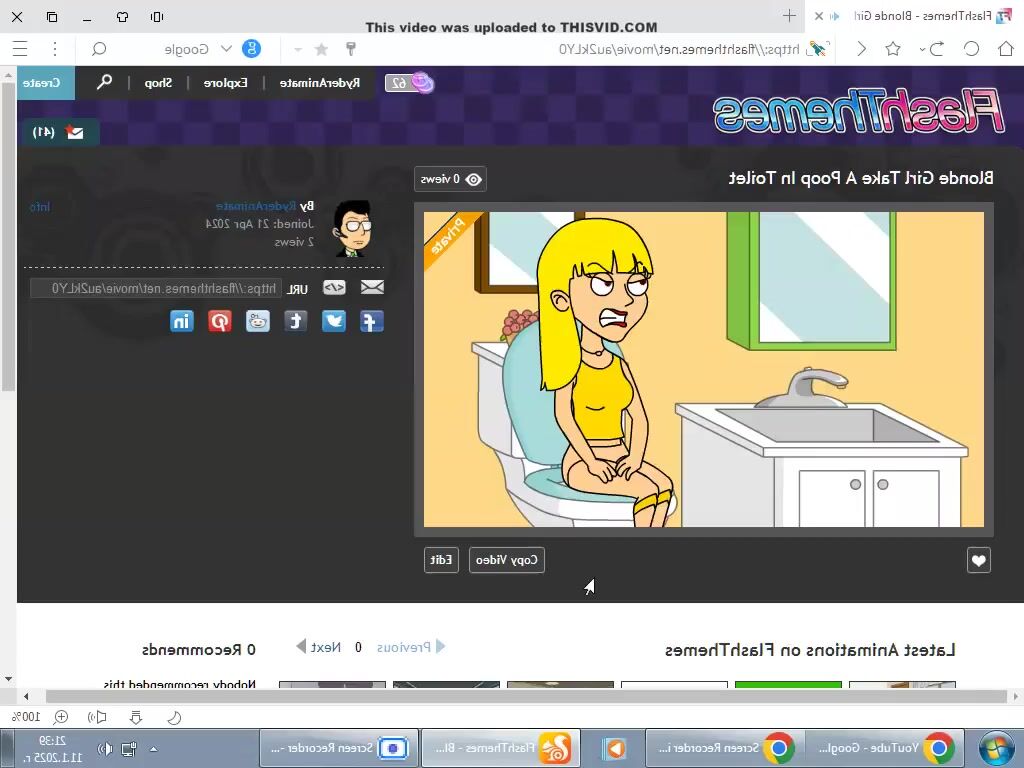Share the video on Tumblr

pyautogui.click(x=296, y=321)
